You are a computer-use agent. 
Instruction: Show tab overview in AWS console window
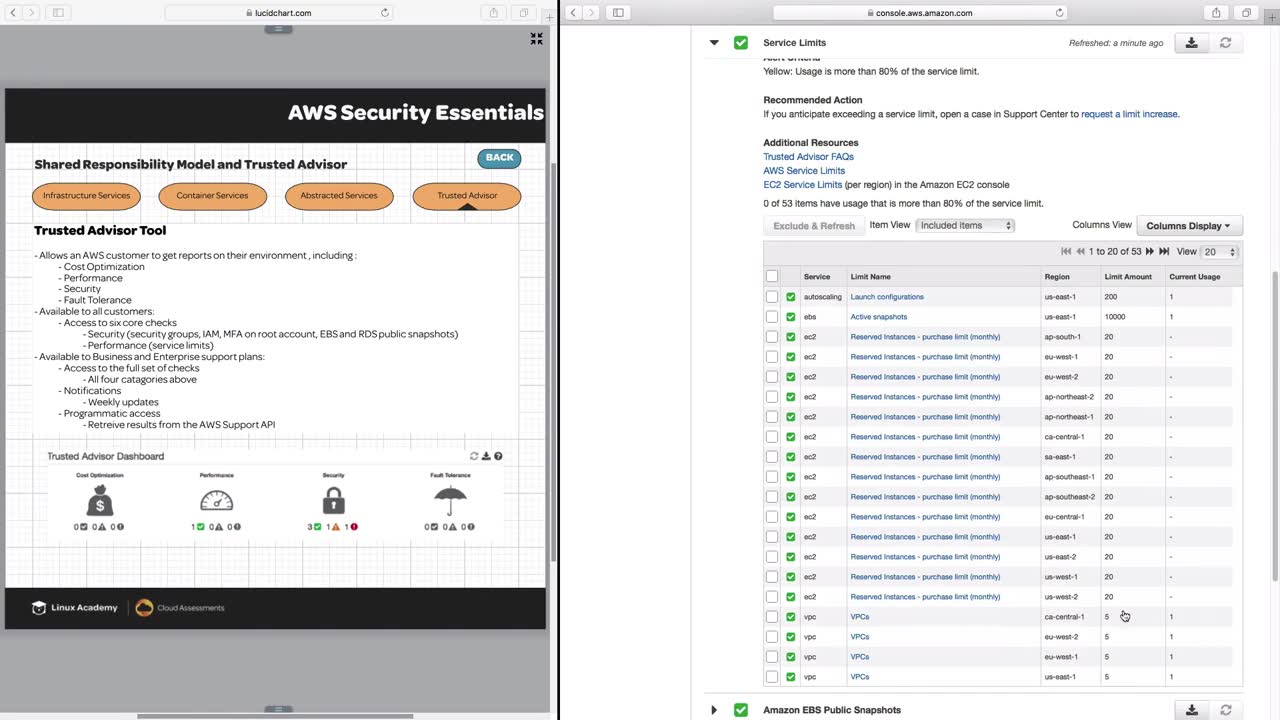pos(1246,13)
